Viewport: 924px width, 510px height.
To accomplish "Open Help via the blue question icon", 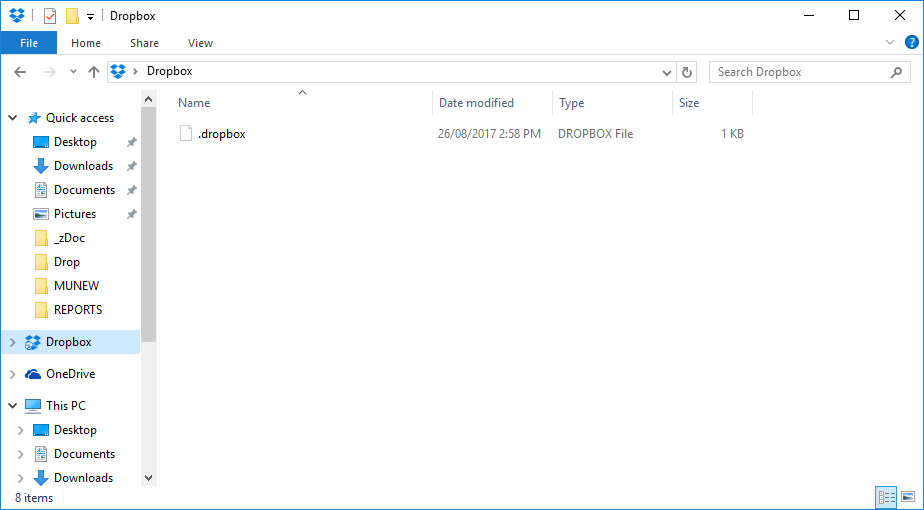I will (912, 42).
